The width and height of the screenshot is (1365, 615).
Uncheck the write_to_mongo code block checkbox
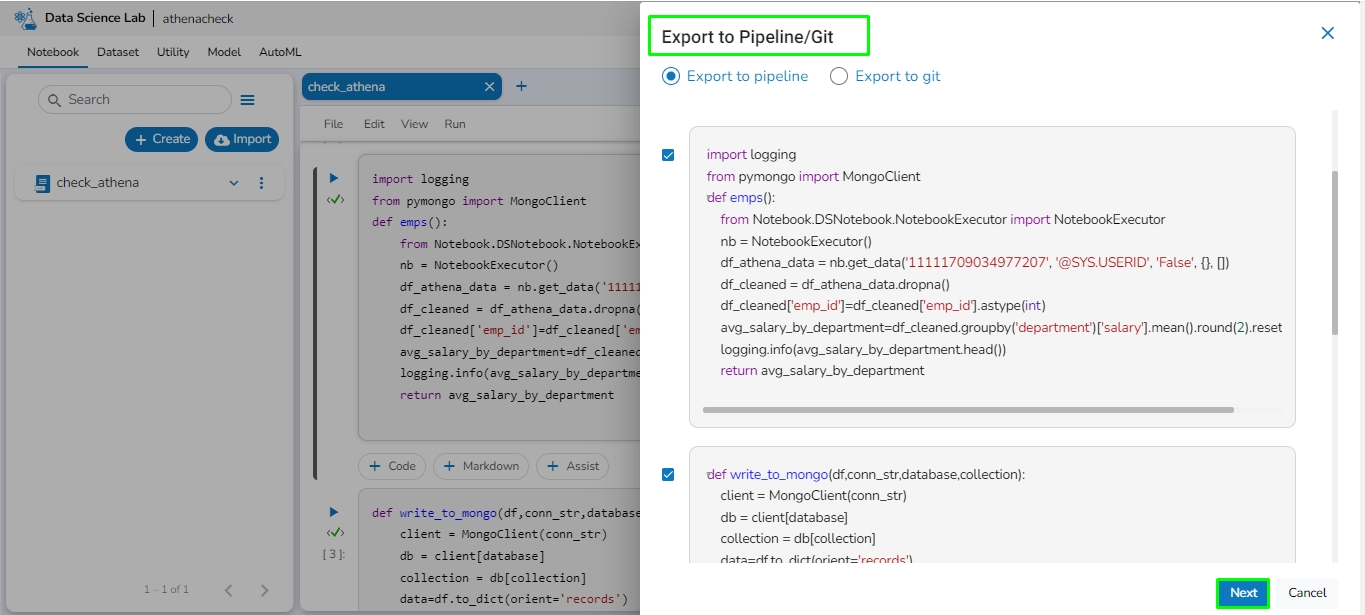click(x=668, y=475)
